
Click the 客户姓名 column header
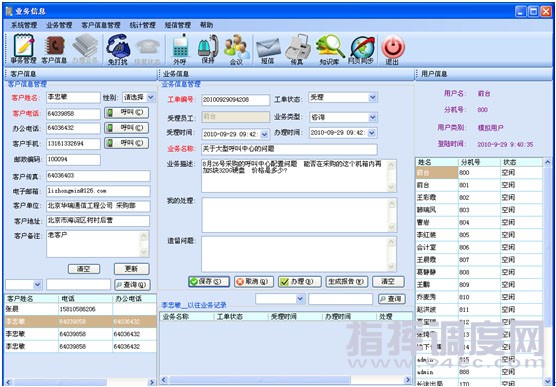click(32, 299)
